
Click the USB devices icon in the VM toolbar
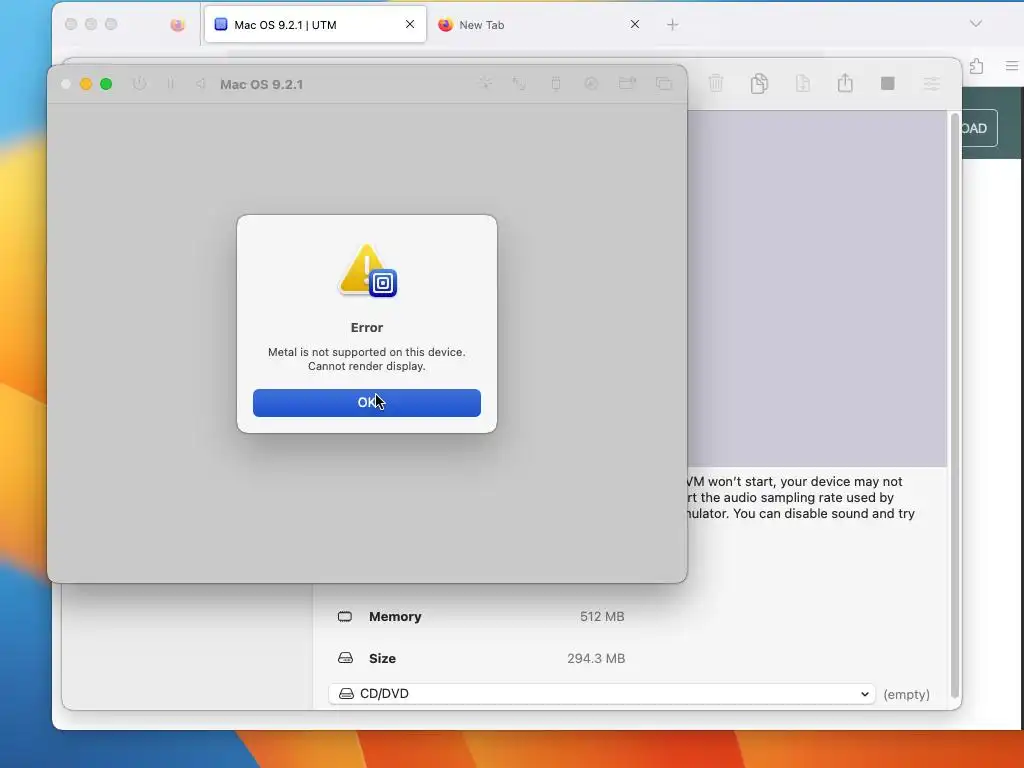pyautogui.click(x=556, y=83)
